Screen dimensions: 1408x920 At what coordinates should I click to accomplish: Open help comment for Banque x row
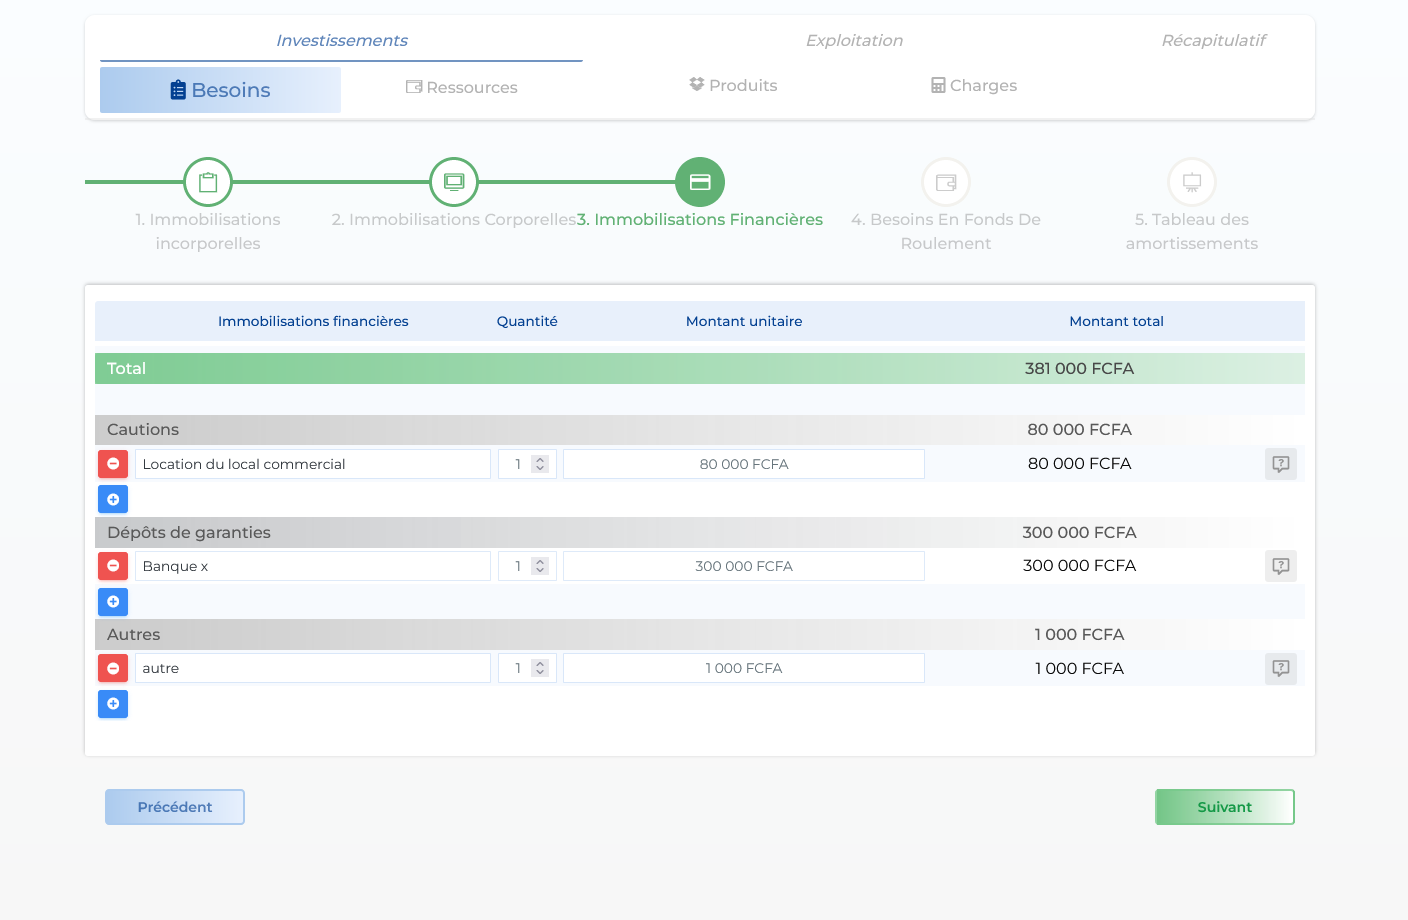(x=1280, y=566)
